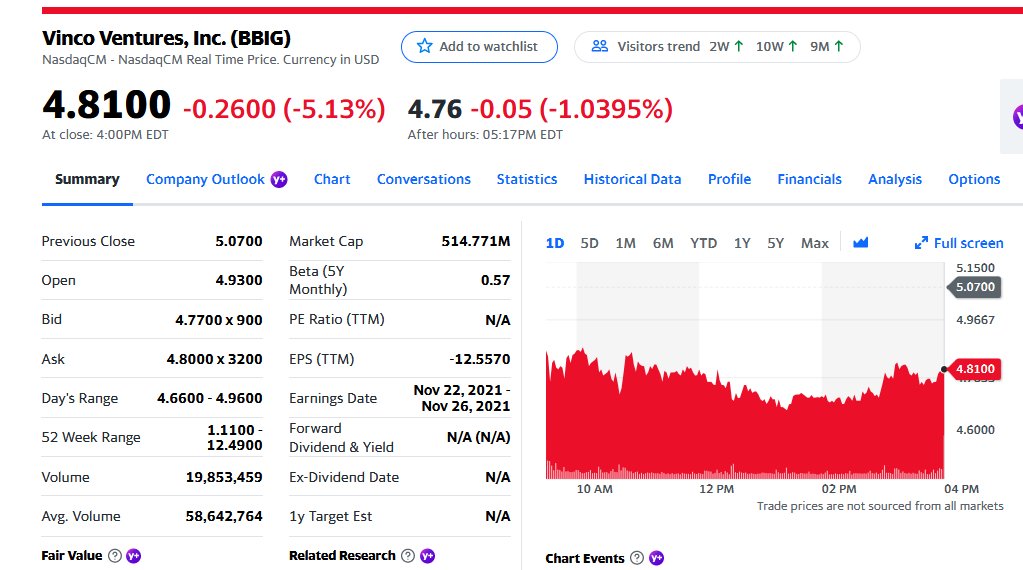
Task: Open the Analysis tab
Action: coord(895,179)
